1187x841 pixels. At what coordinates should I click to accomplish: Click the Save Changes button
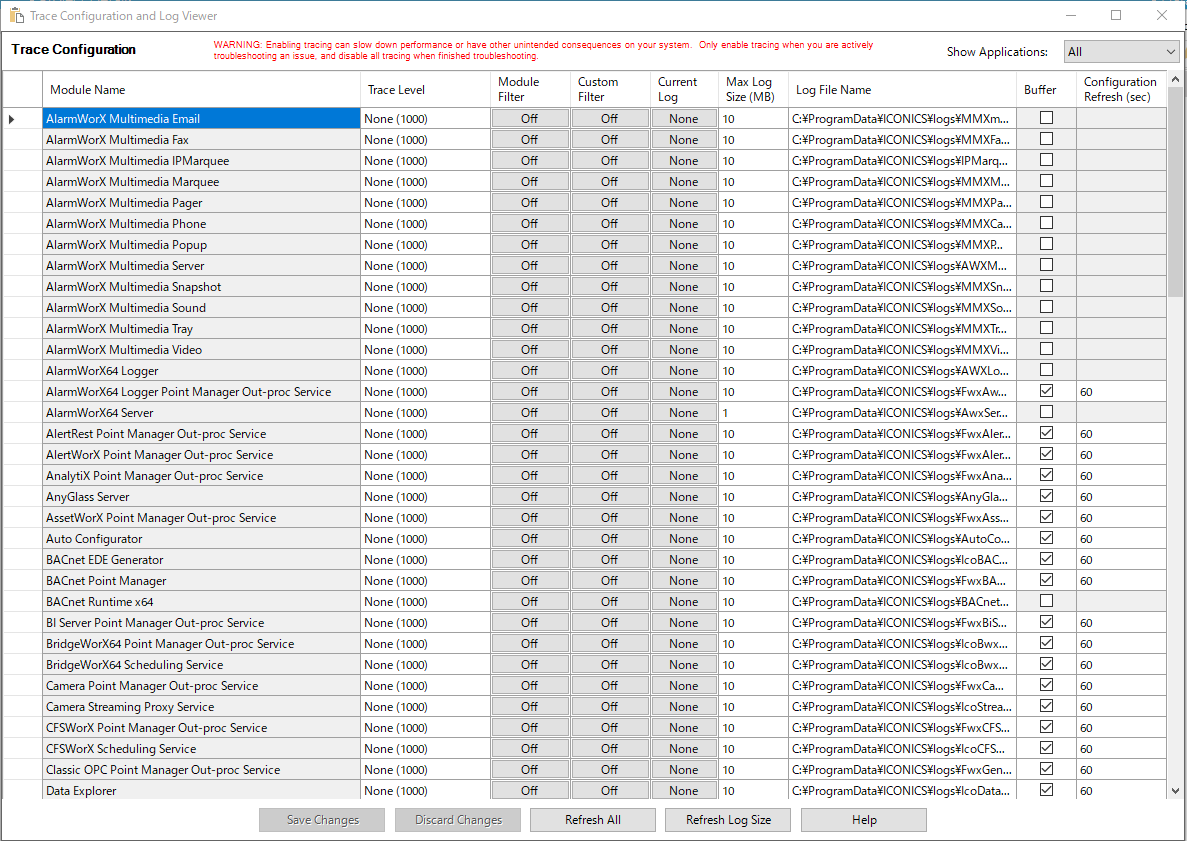coord(322,820)
